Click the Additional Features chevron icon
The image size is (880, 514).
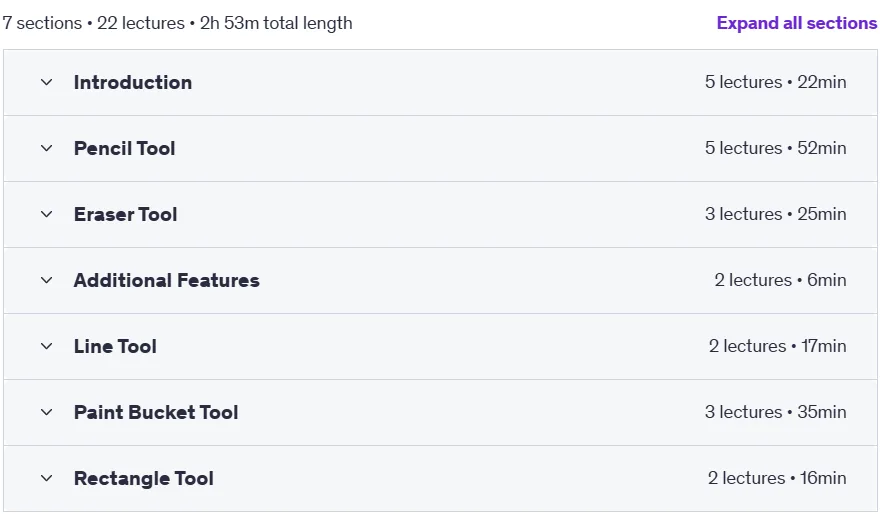coord(47,280)
